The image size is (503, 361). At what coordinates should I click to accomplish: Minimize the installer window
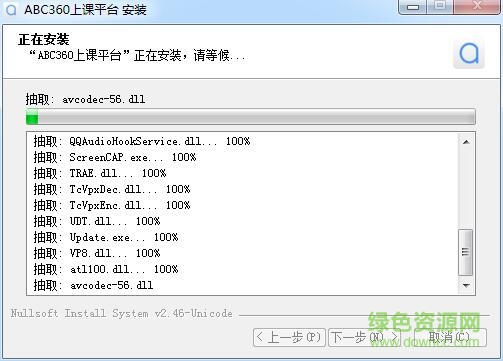click(413, 6)
